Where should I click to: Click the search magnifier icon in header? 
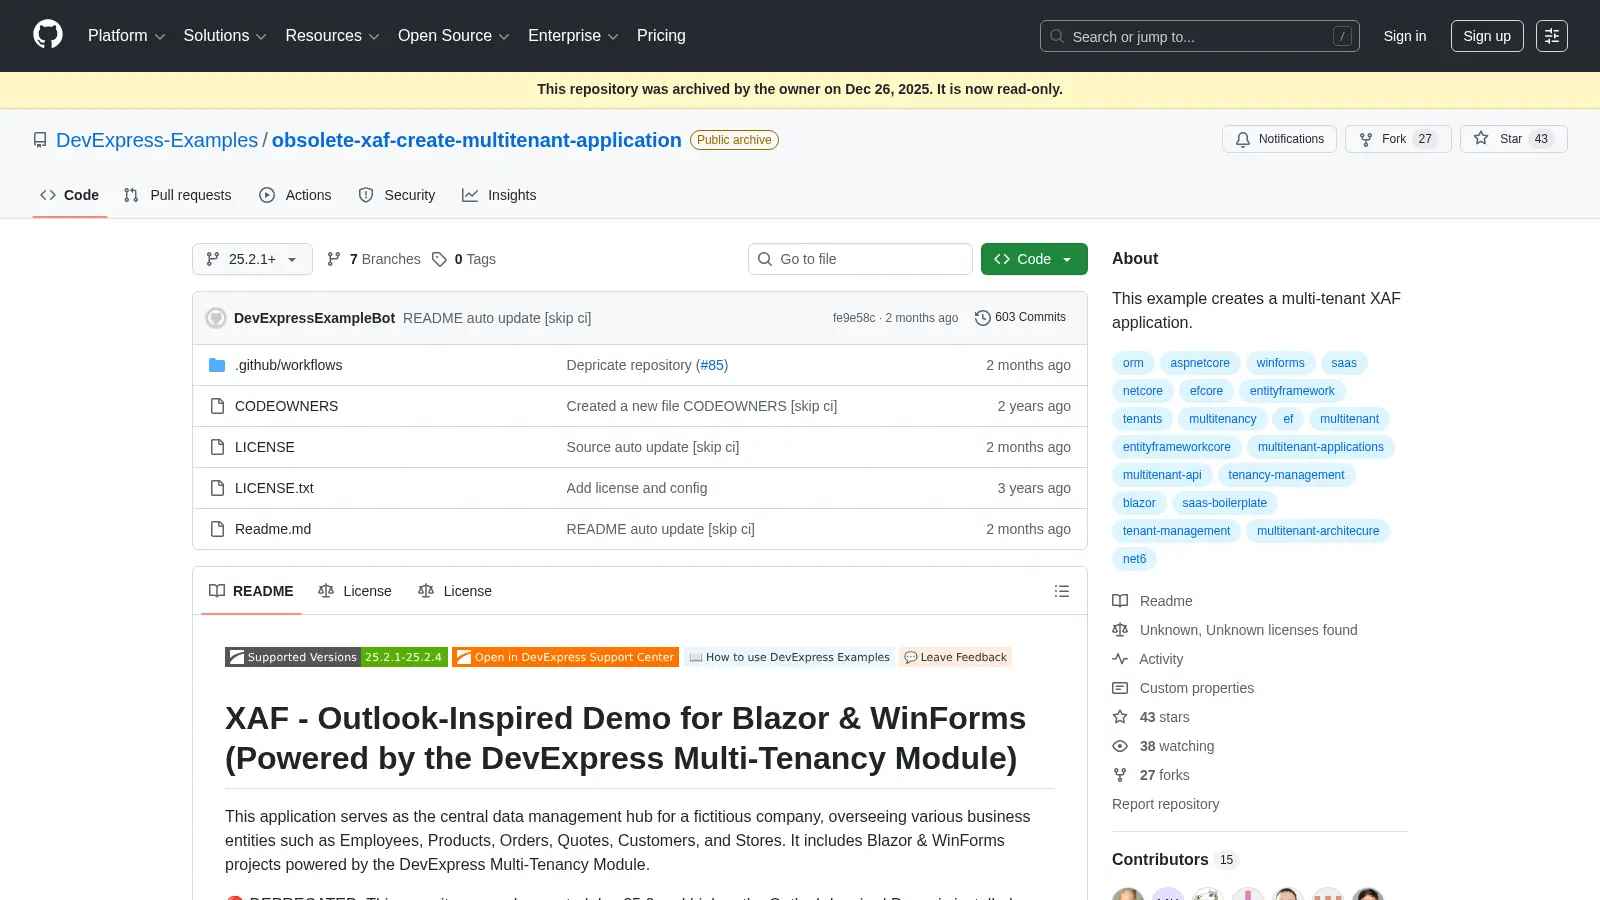[x=1057, y=36]
